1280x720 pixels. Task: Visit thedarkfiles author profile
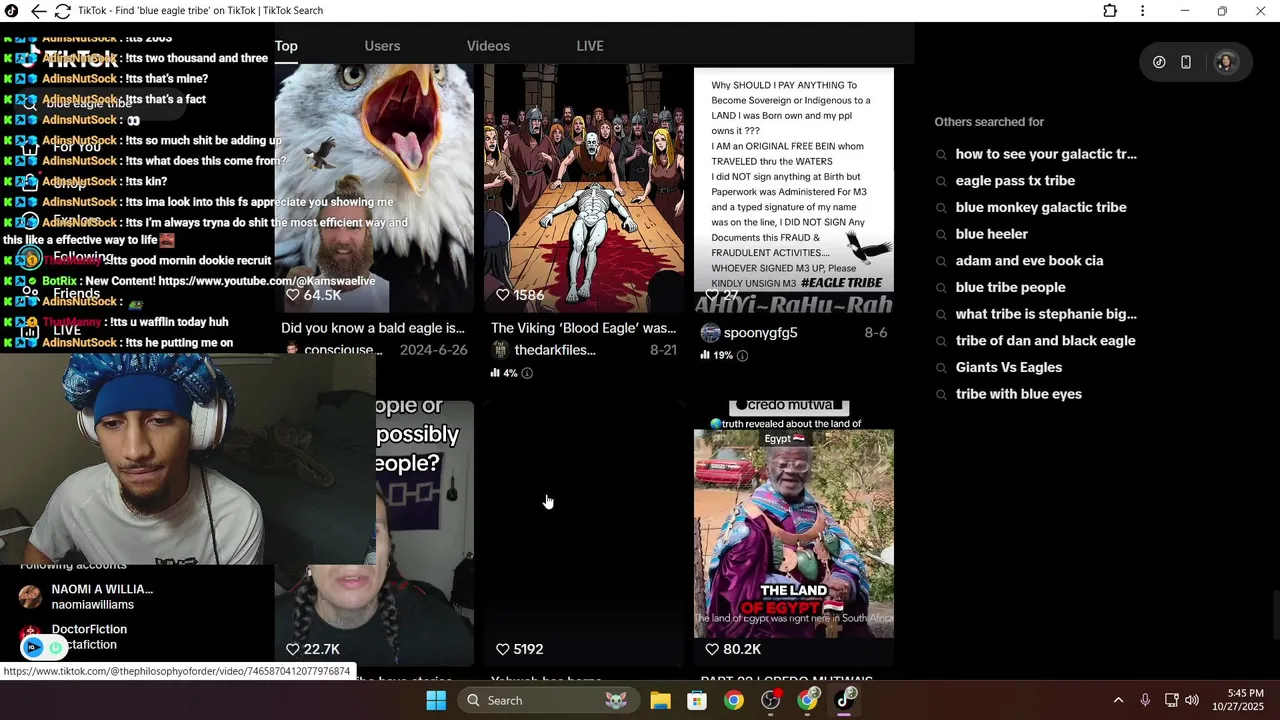(x=555, y=350)
